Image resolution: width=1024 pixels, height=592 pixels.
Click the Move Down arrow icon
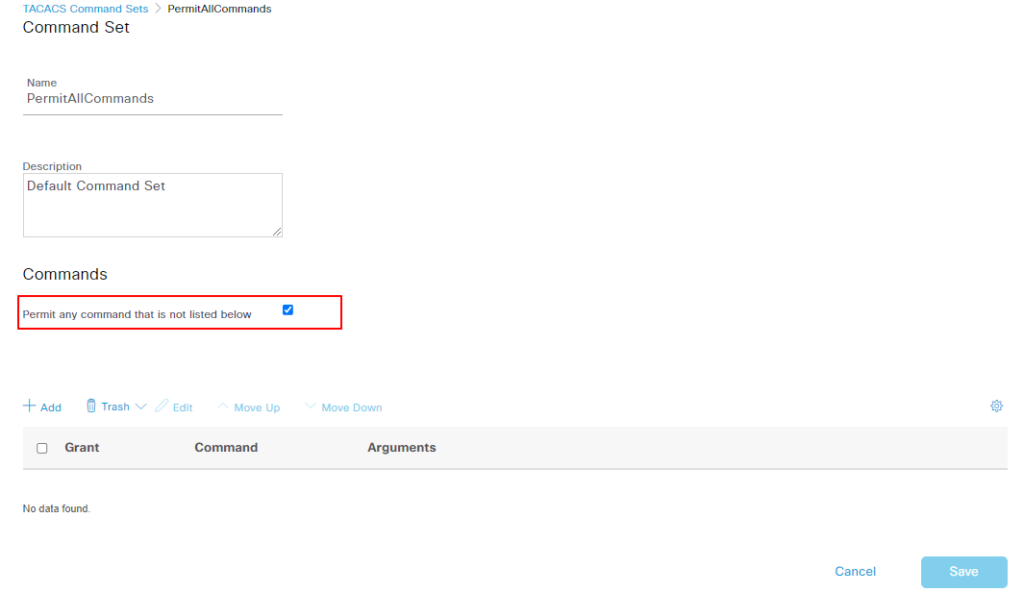pos(310,406)
